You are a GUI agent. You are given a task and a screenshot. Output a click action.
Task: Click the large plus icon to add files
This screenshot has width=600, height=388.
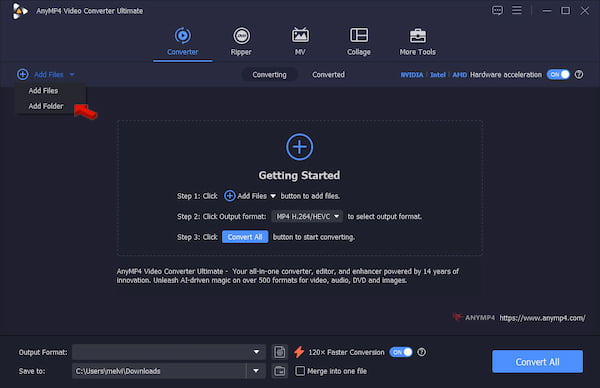click(300, 147)
